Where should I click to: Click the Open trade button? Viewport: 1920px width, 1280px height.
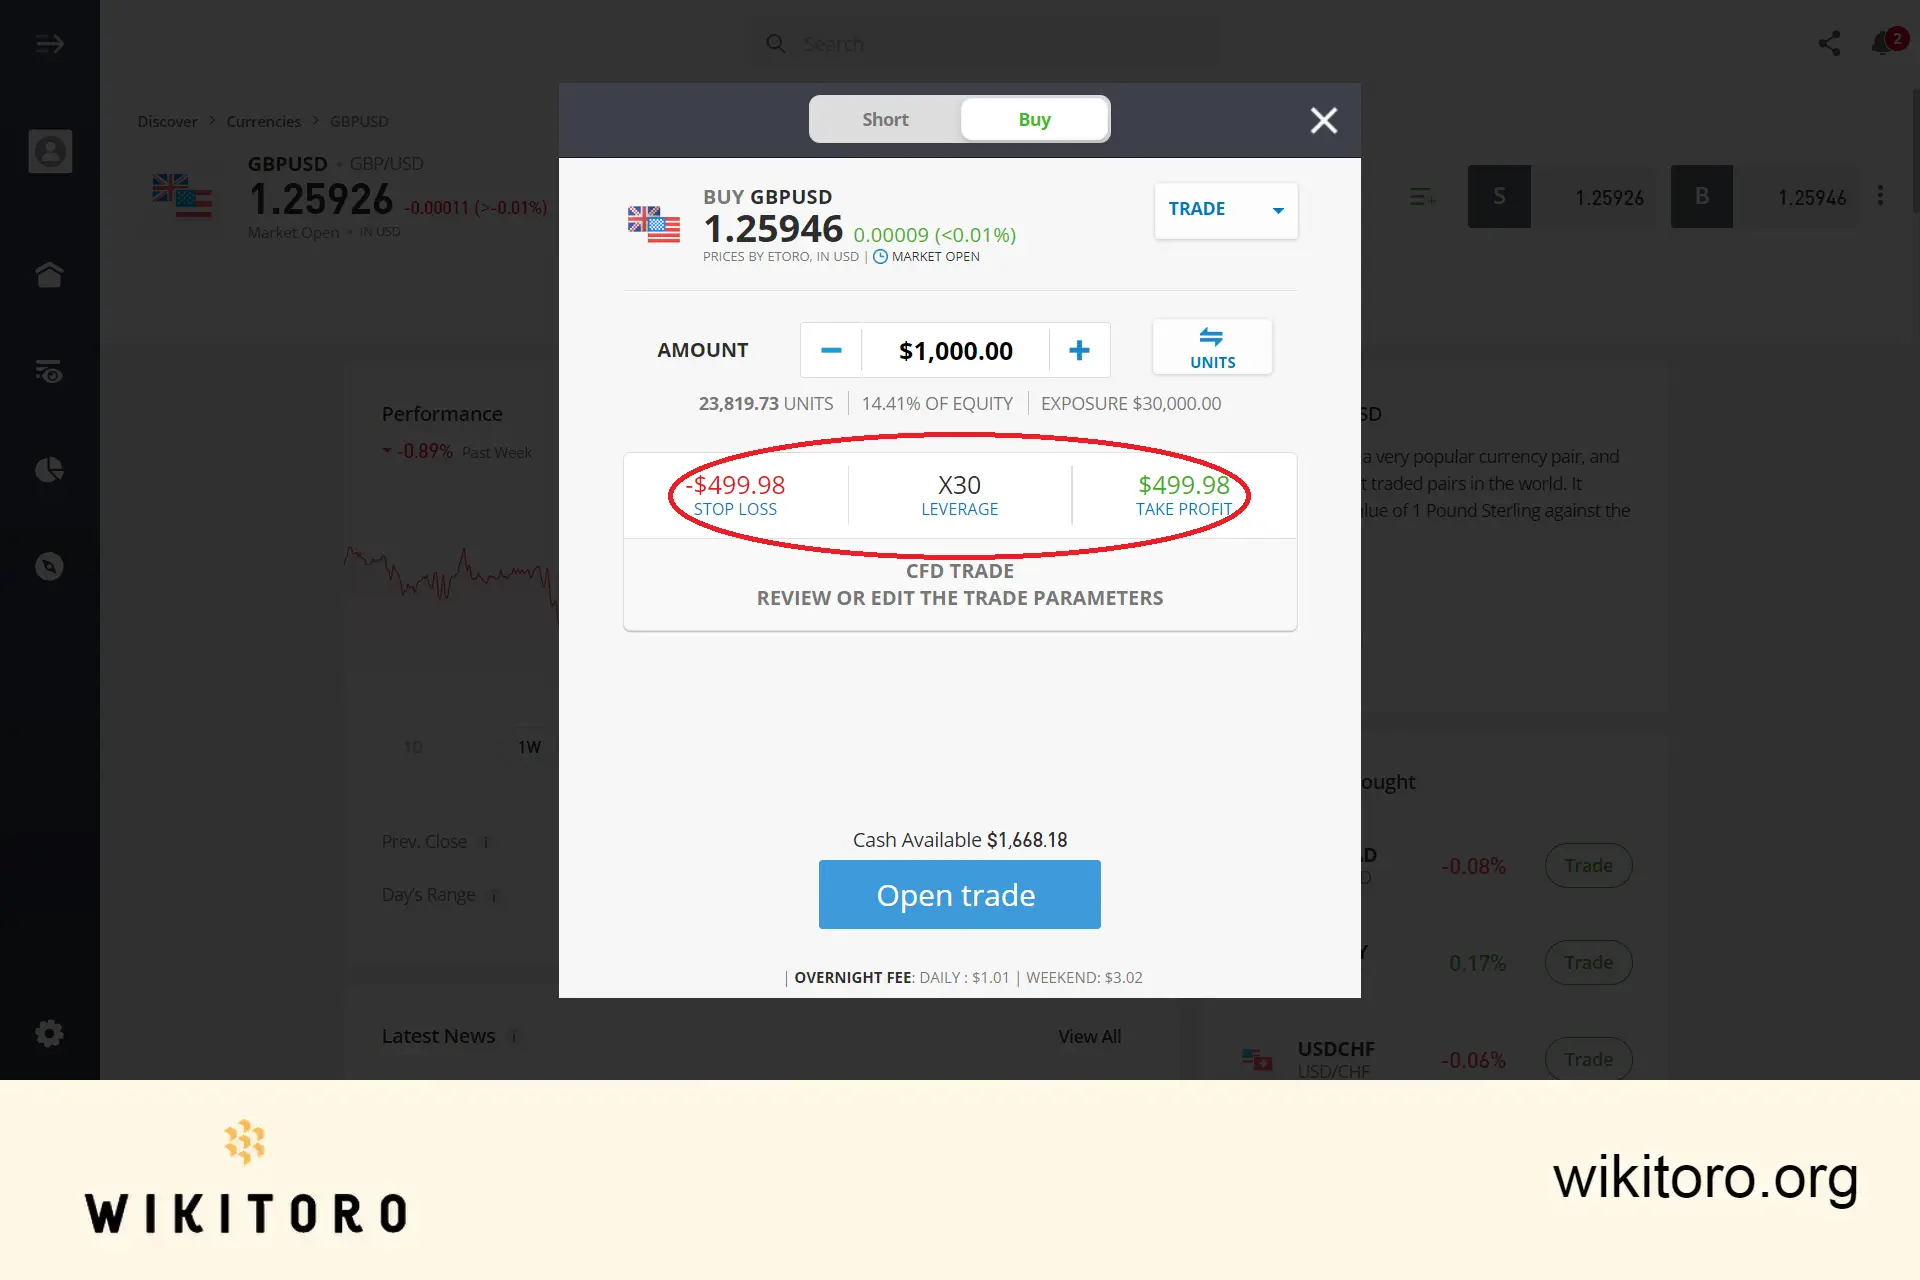pyautogui.click(x=960, y=893)
